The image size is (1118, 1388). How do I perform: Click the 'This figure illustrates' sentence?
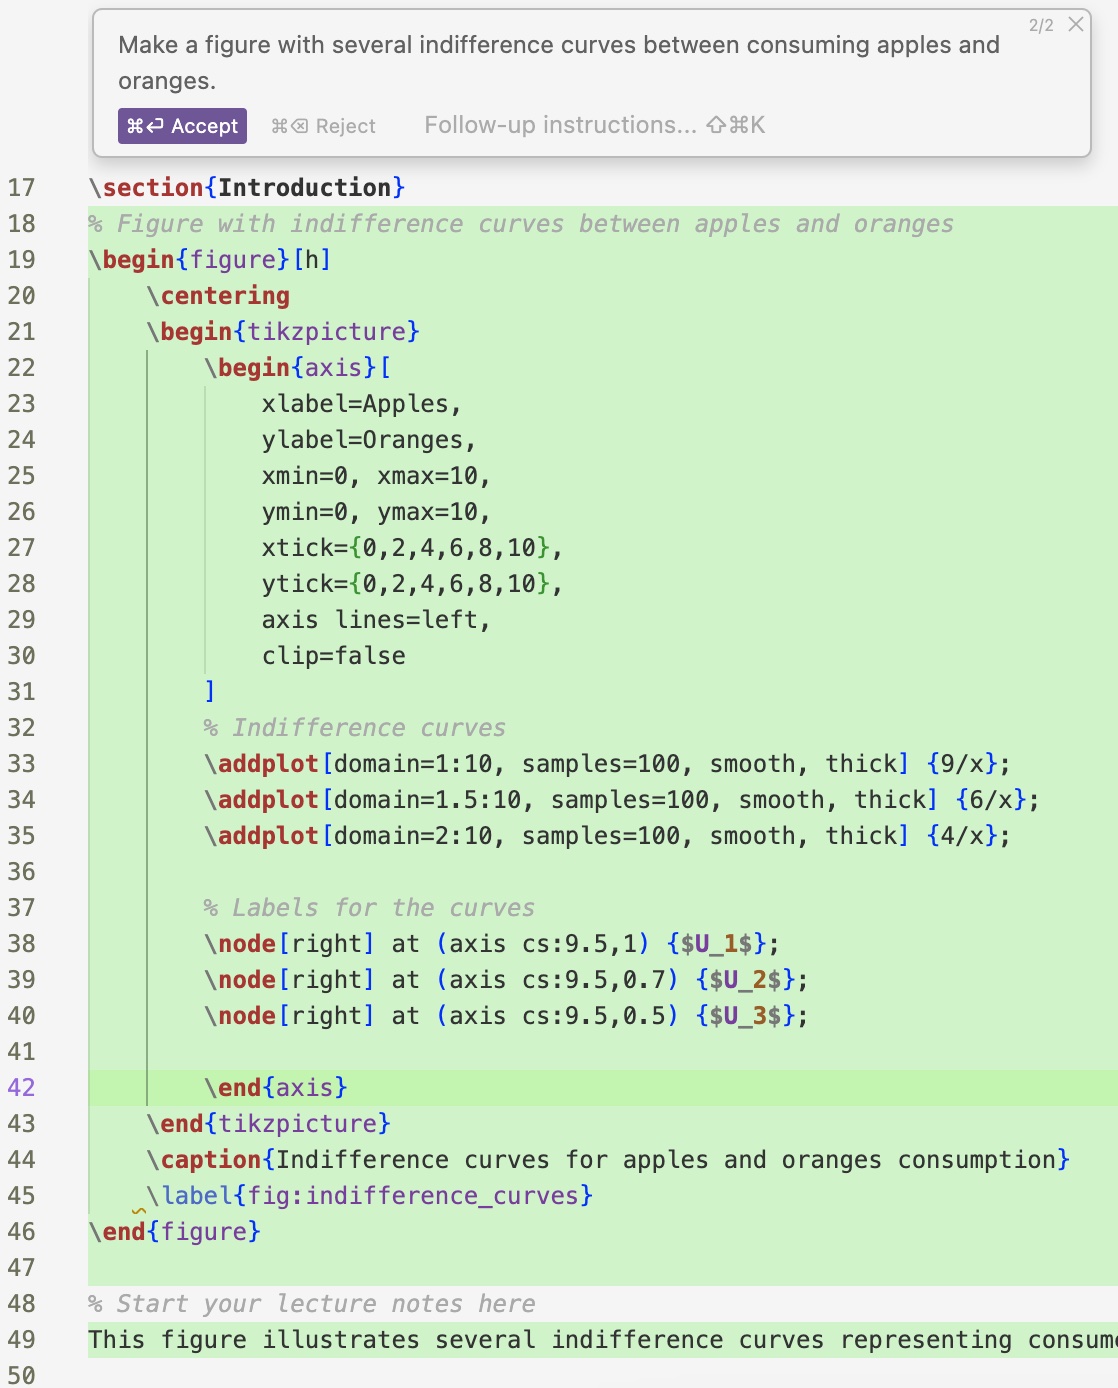pyautogui.click(x=602, y=1339)
